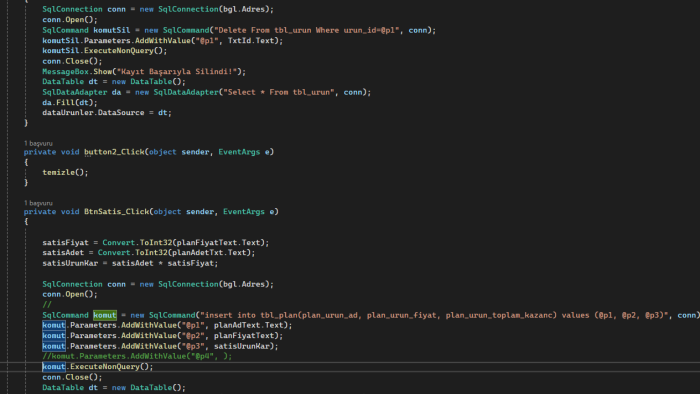700x394 pixels.
Task: Click EventArgs type in button2_Click signature
Action: point(239,152)
